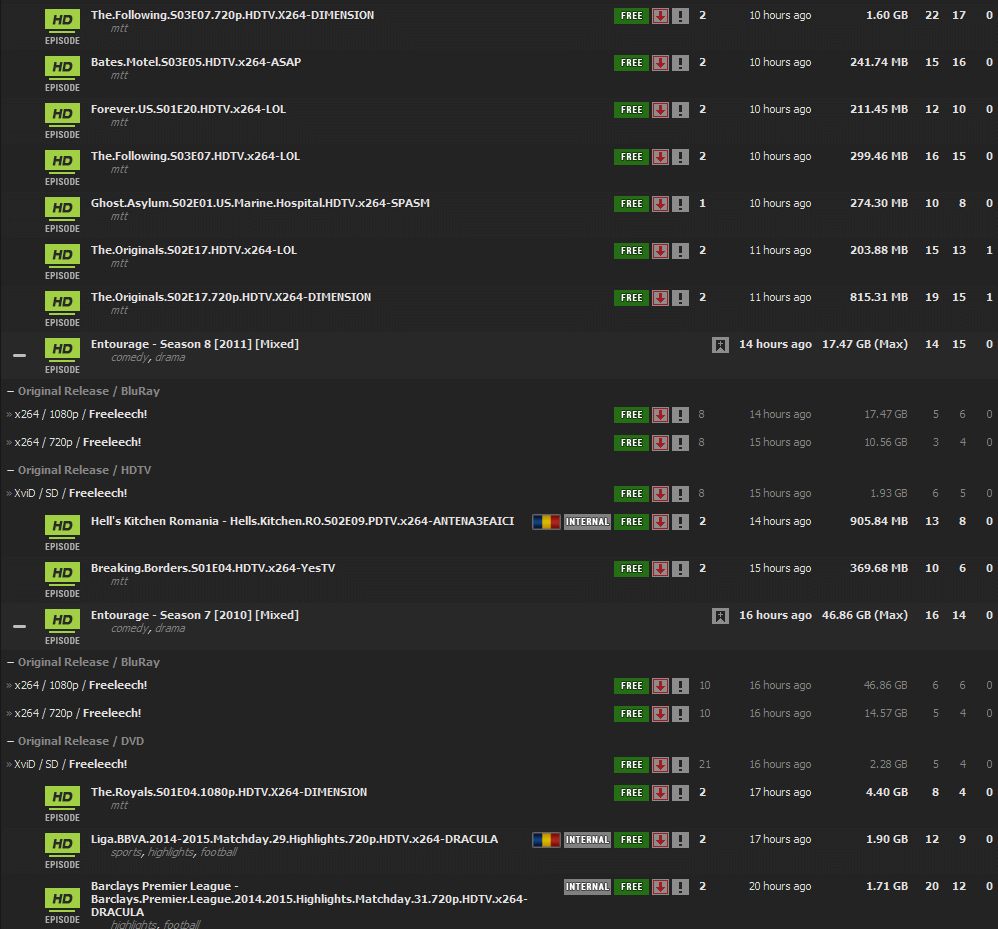This screenshot has width=998, height=929.
Task: Download Entourage Season 7 XviD SD torrent
Action: click(660, 765)
